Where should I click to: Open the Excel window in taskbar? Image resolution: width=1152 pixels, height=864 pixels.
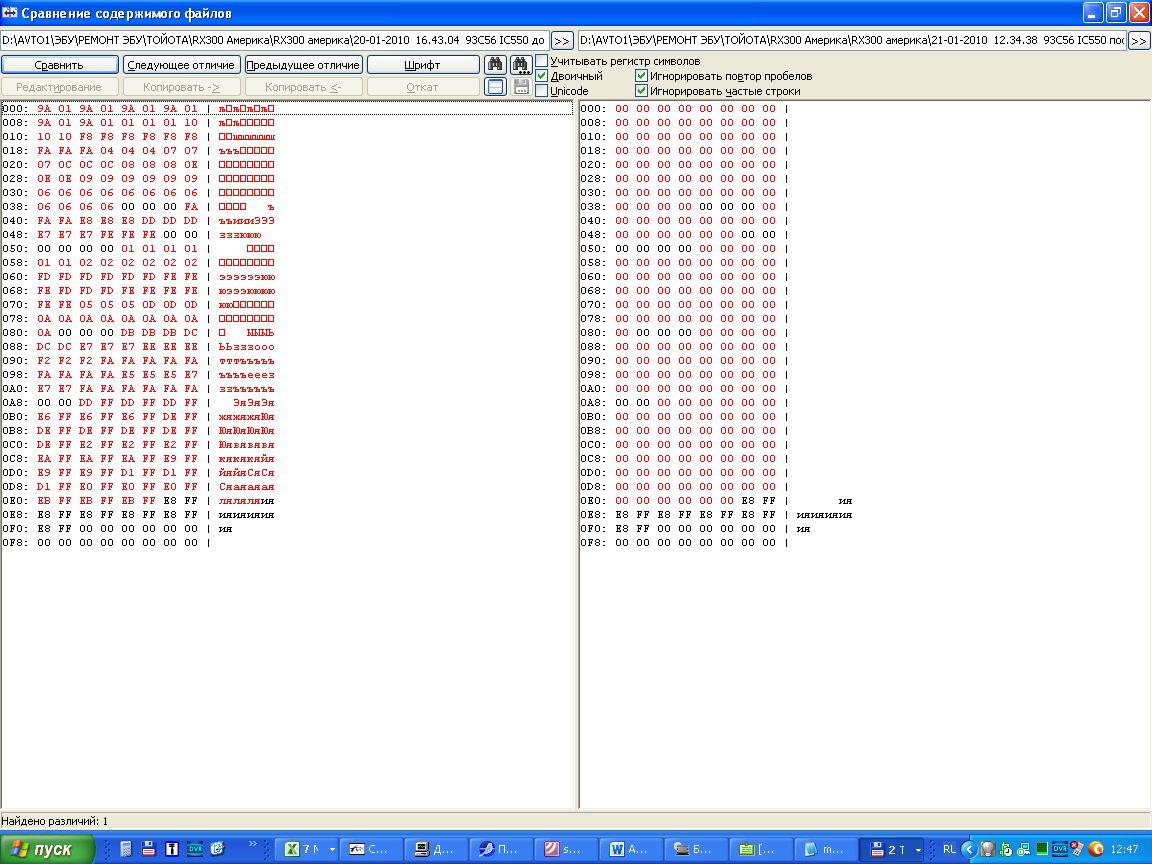click(x=305, y=849)
